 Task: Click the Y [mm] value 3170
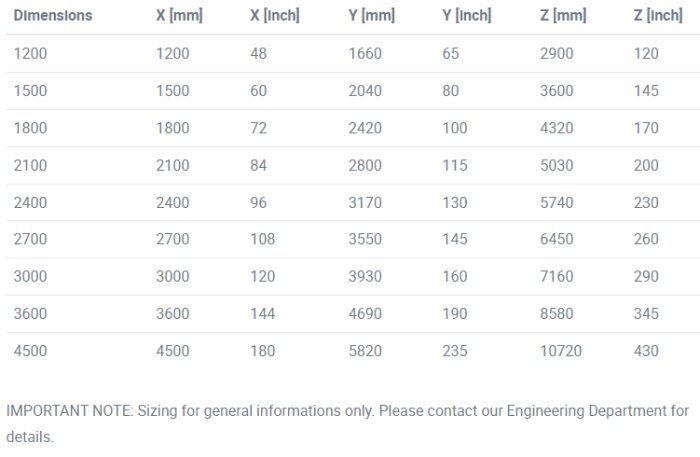365,203
